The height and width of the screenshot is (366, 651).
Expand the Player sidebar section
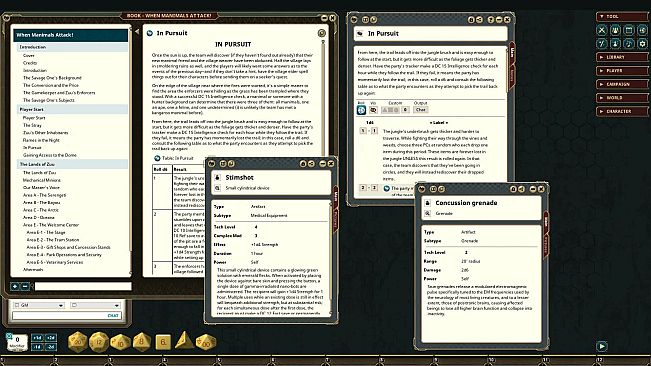click(x=622, y=71)
